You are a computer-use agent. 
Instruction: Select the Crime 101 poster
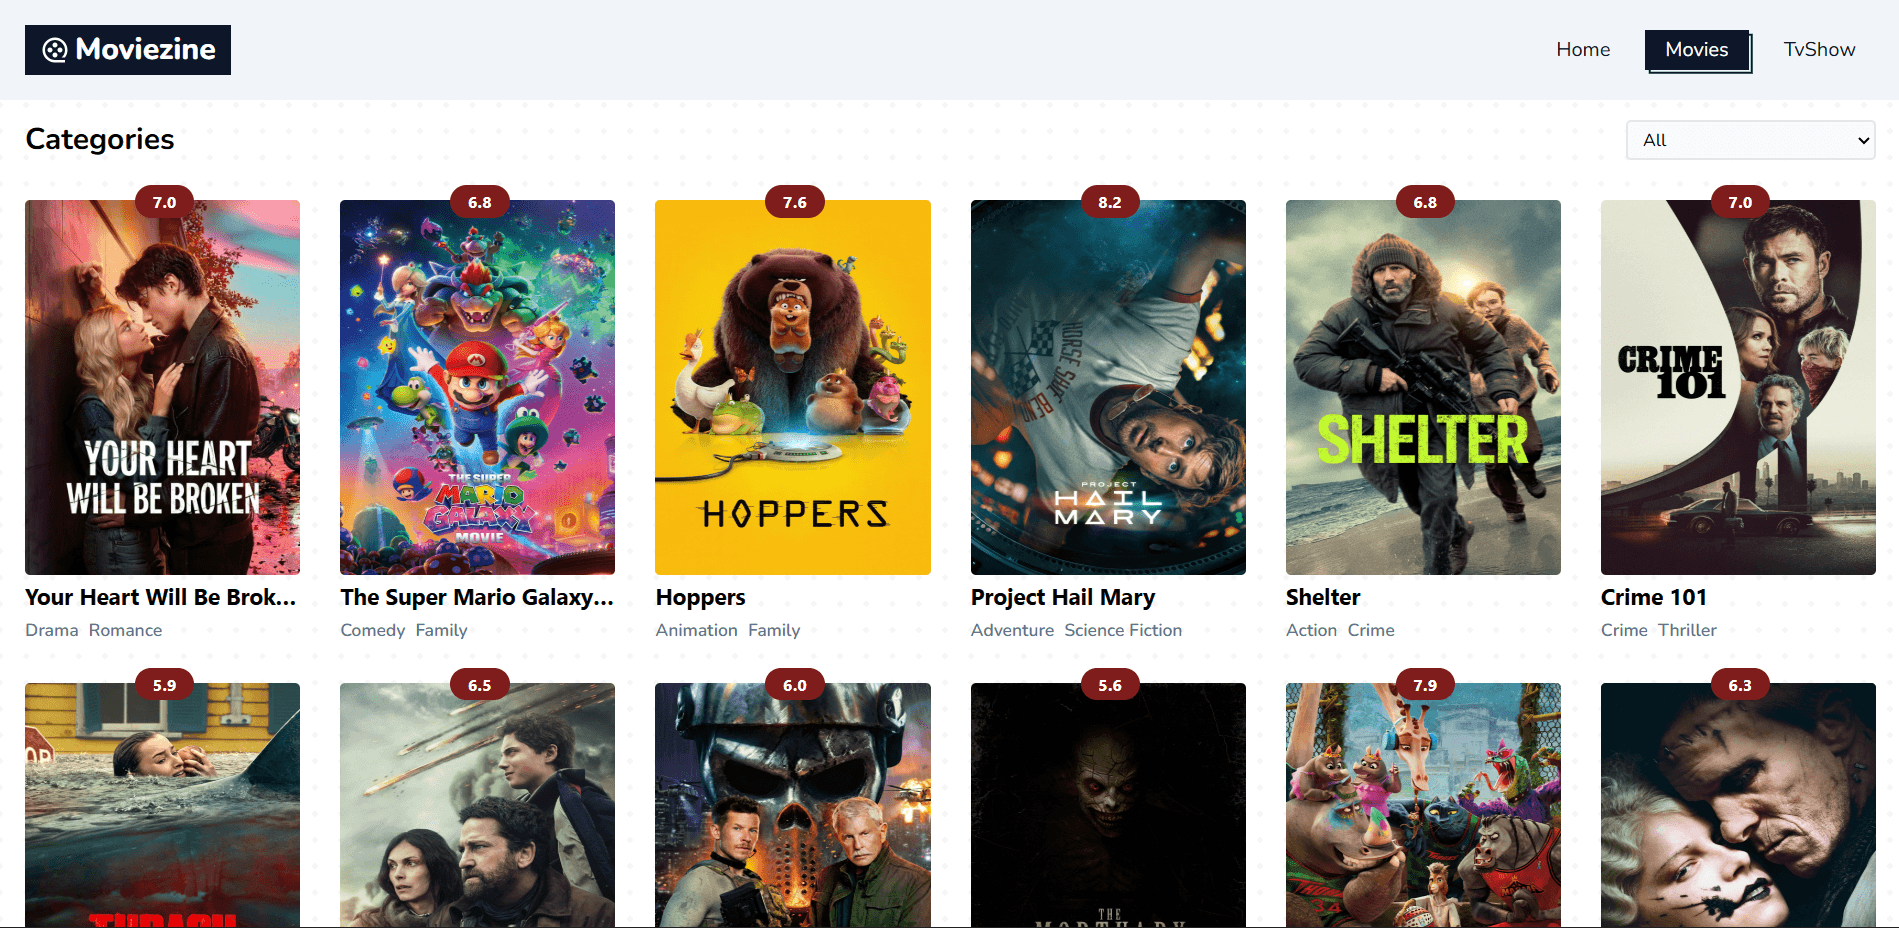pos(1738,387)
